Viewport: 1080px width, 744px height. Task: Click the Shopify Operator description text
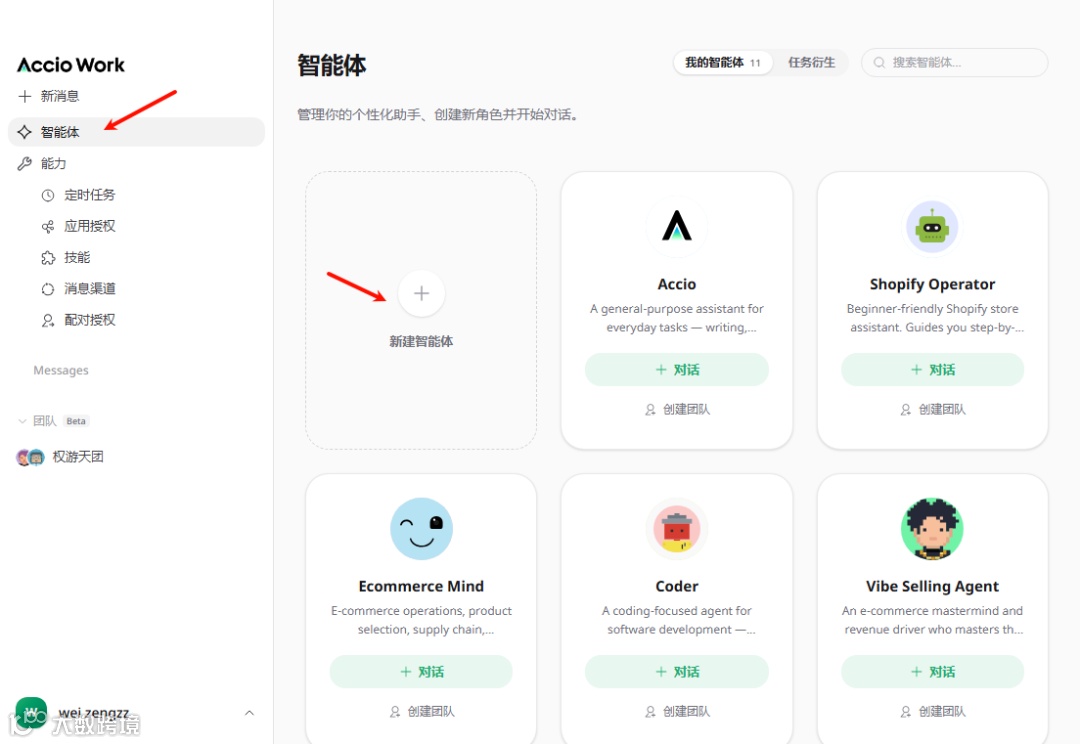click(x=933, y=318)
